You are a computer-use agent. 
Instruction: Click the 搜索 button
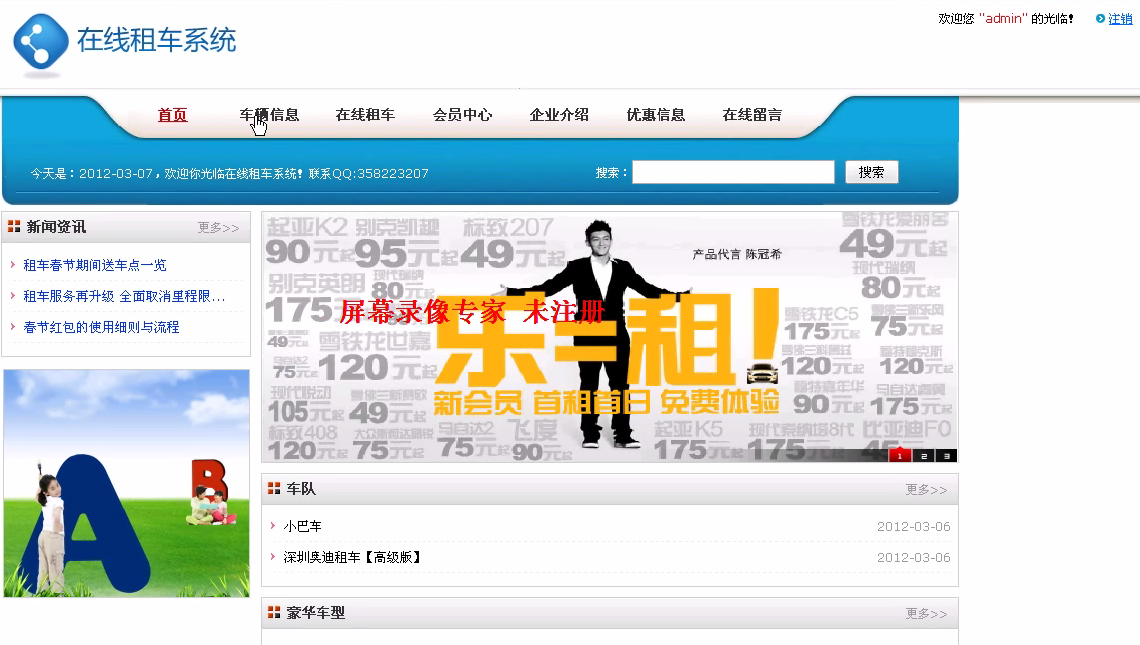pos(872,172)
